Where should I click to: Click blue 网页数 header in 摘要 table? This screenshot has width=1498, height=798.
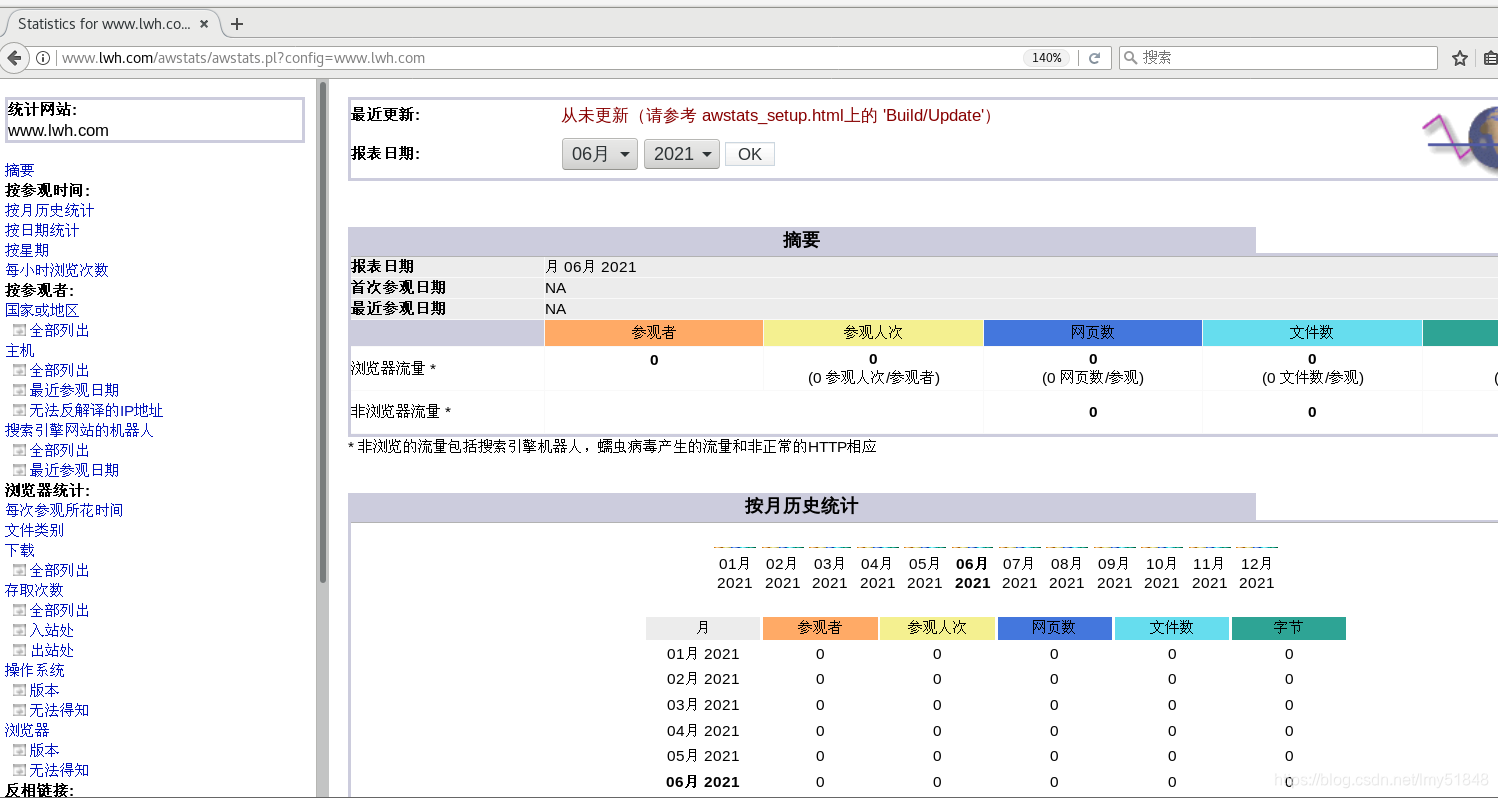(x=1093, y=333)
